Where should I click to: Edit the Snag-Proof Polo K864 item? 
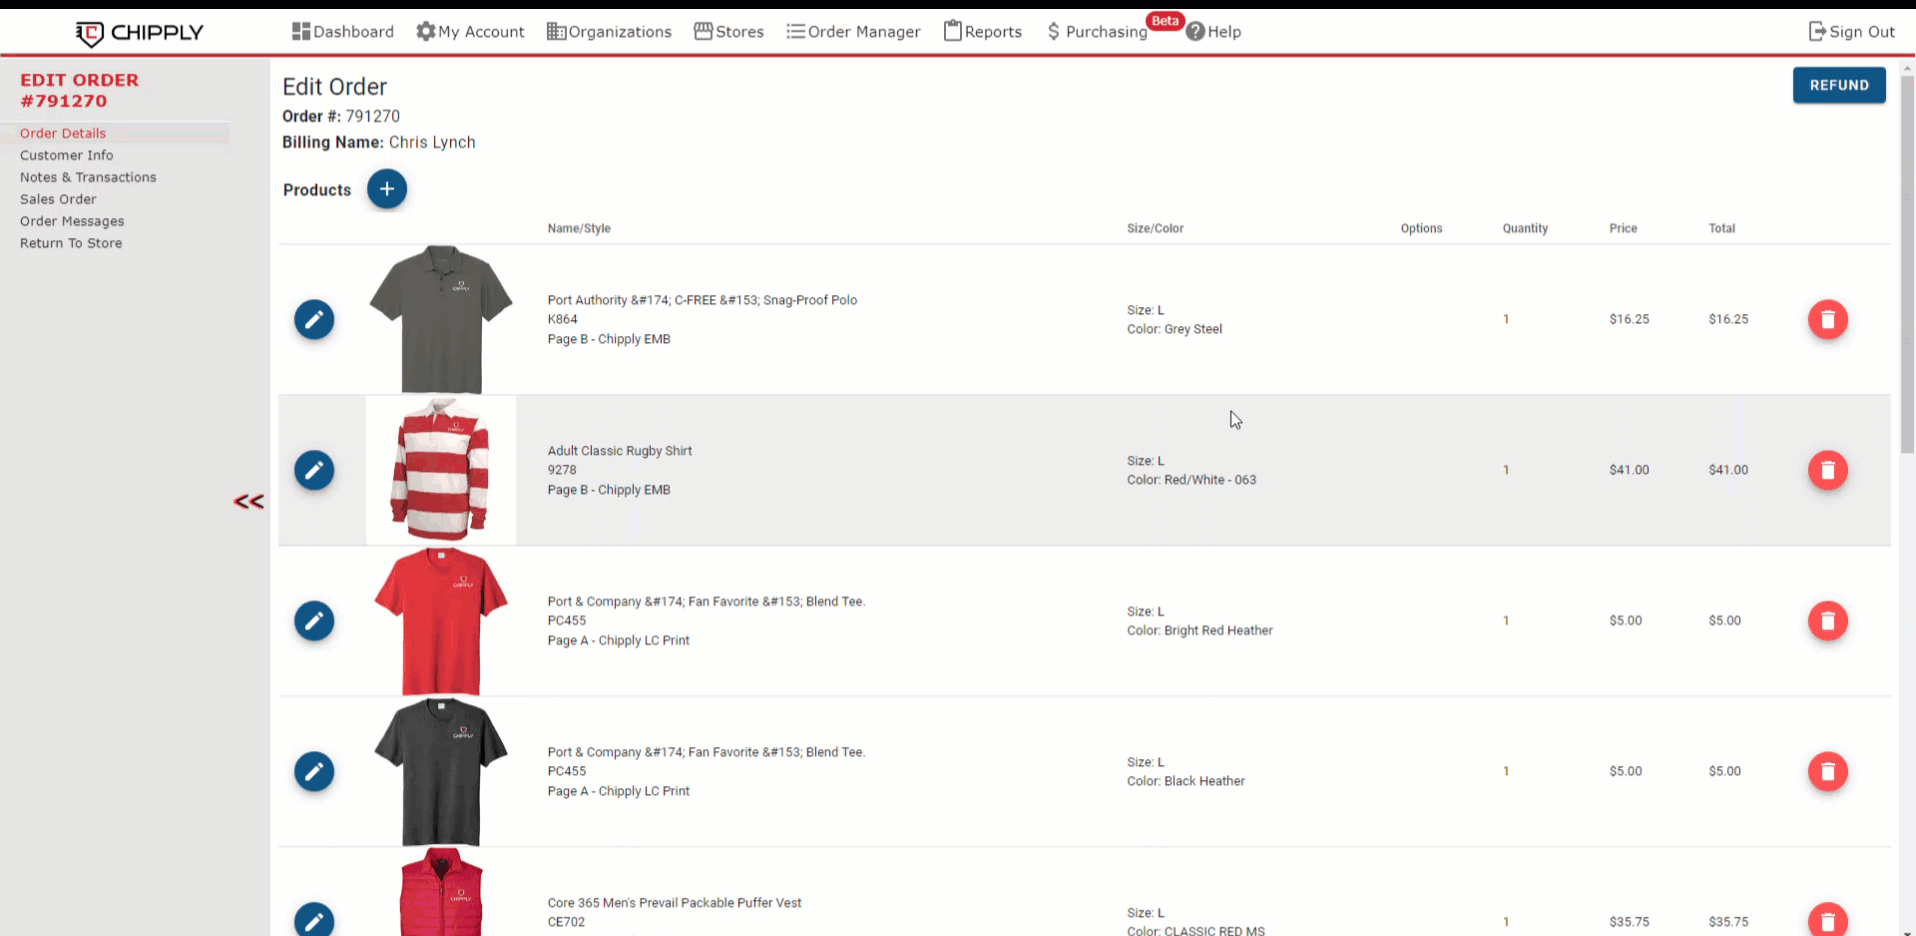[314, 320]
